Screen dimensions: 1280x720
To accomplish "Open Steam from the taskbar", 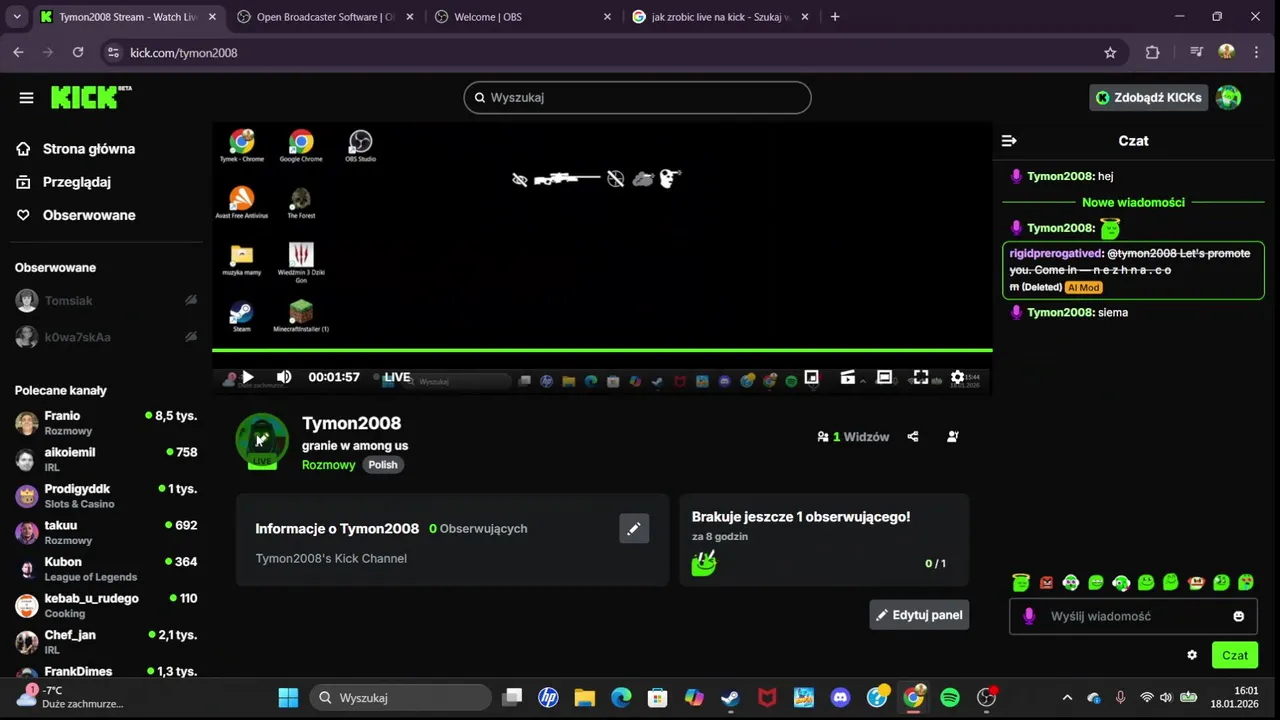I will [730, 697].
